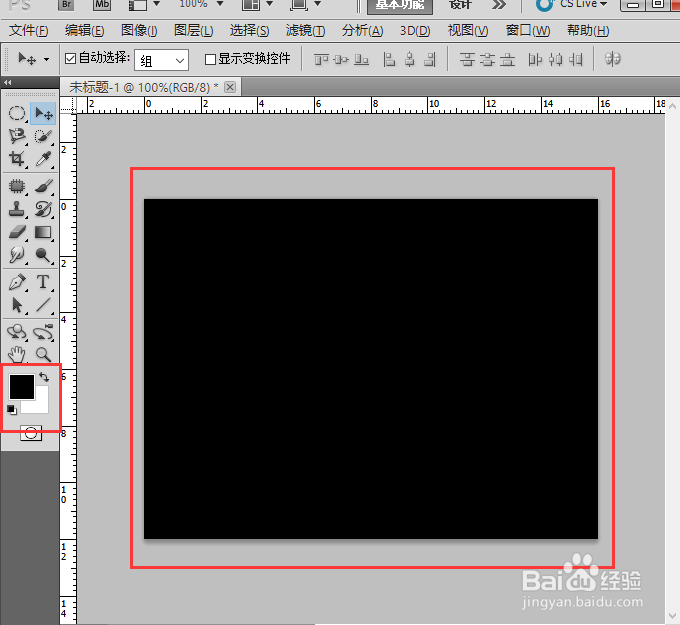Swap foreground and background colors
Screen dimensions: 680x625
[x=44, y=377]
